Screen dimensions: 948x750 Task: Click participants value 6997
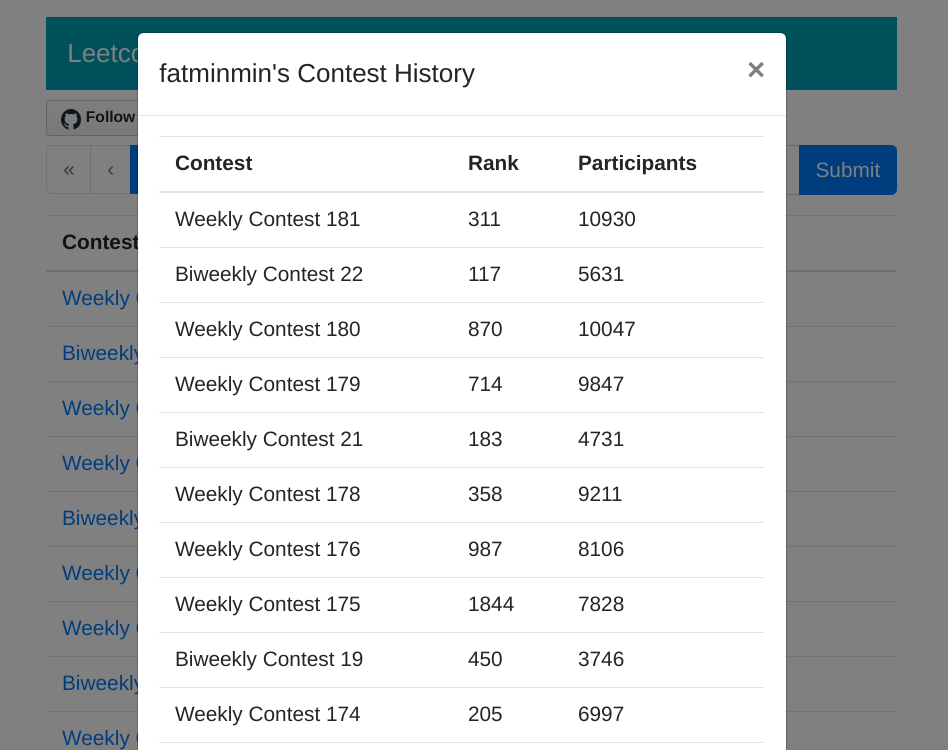pos(600,714)
